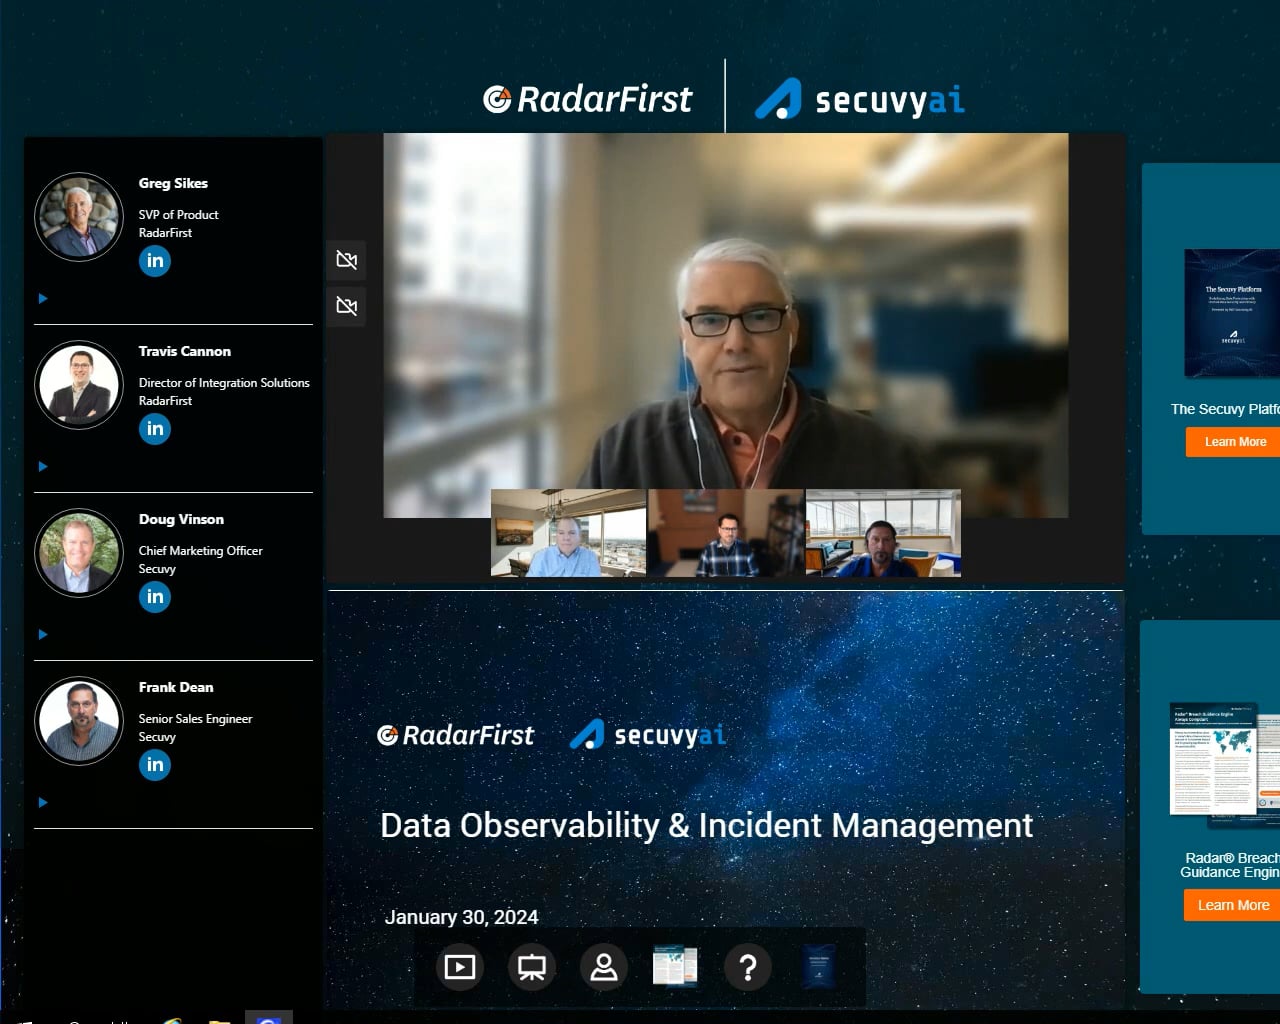Open the dark blue Secuvy document in dock

coord(820,967)
